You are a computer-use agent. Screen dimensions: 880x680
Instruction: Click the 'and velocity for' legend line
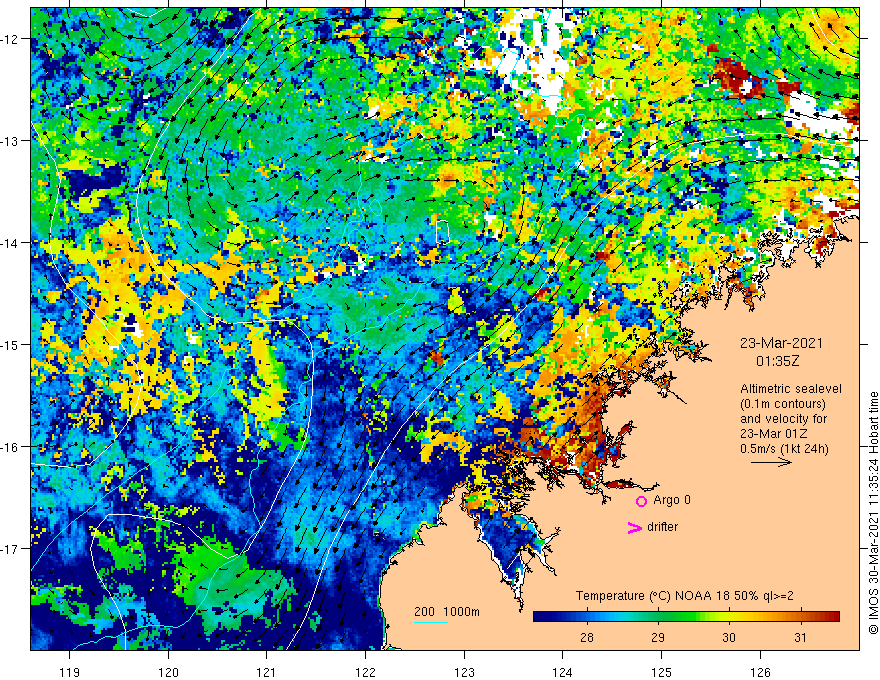point(783,419)
